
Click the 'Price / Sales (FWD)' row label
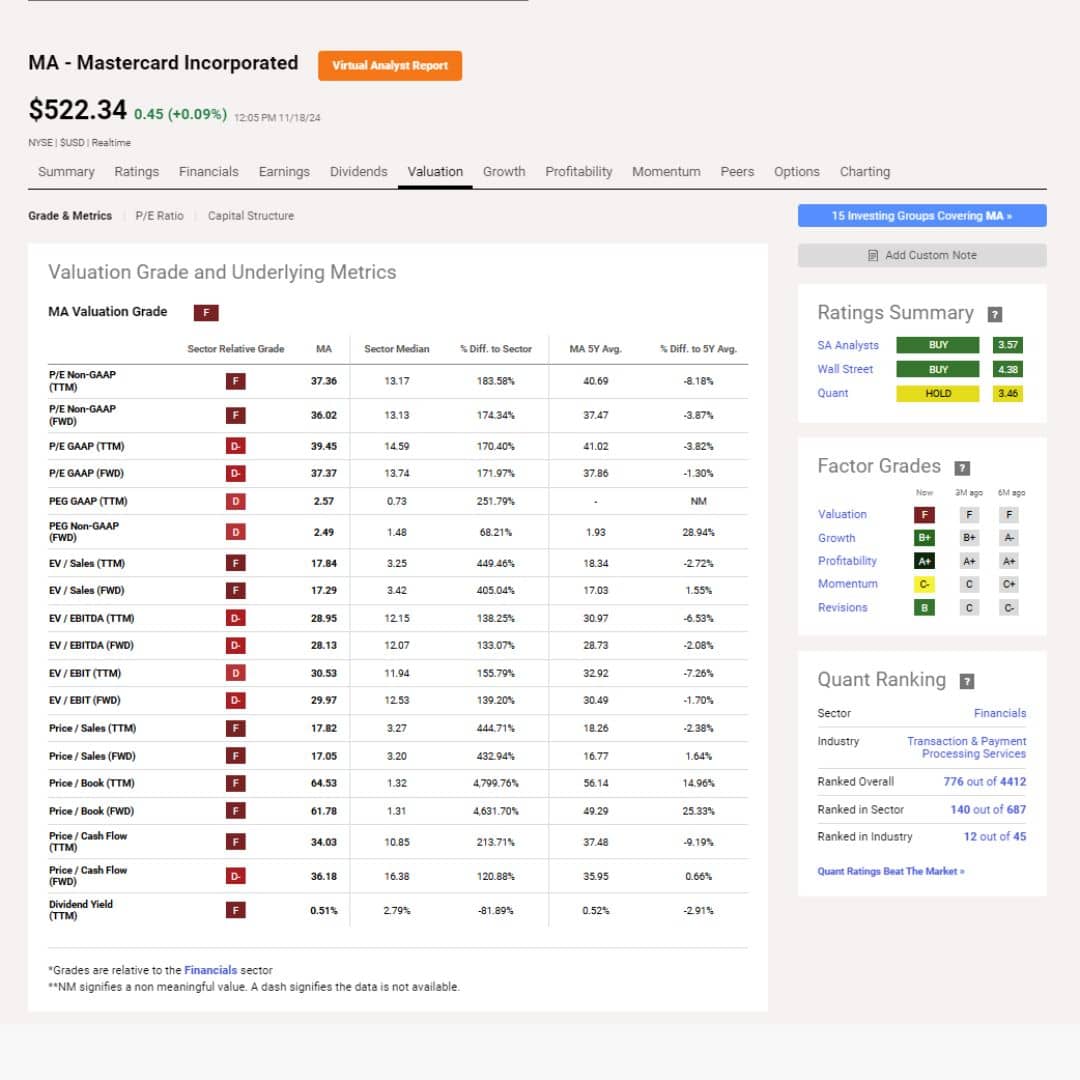tap(92, 756)
